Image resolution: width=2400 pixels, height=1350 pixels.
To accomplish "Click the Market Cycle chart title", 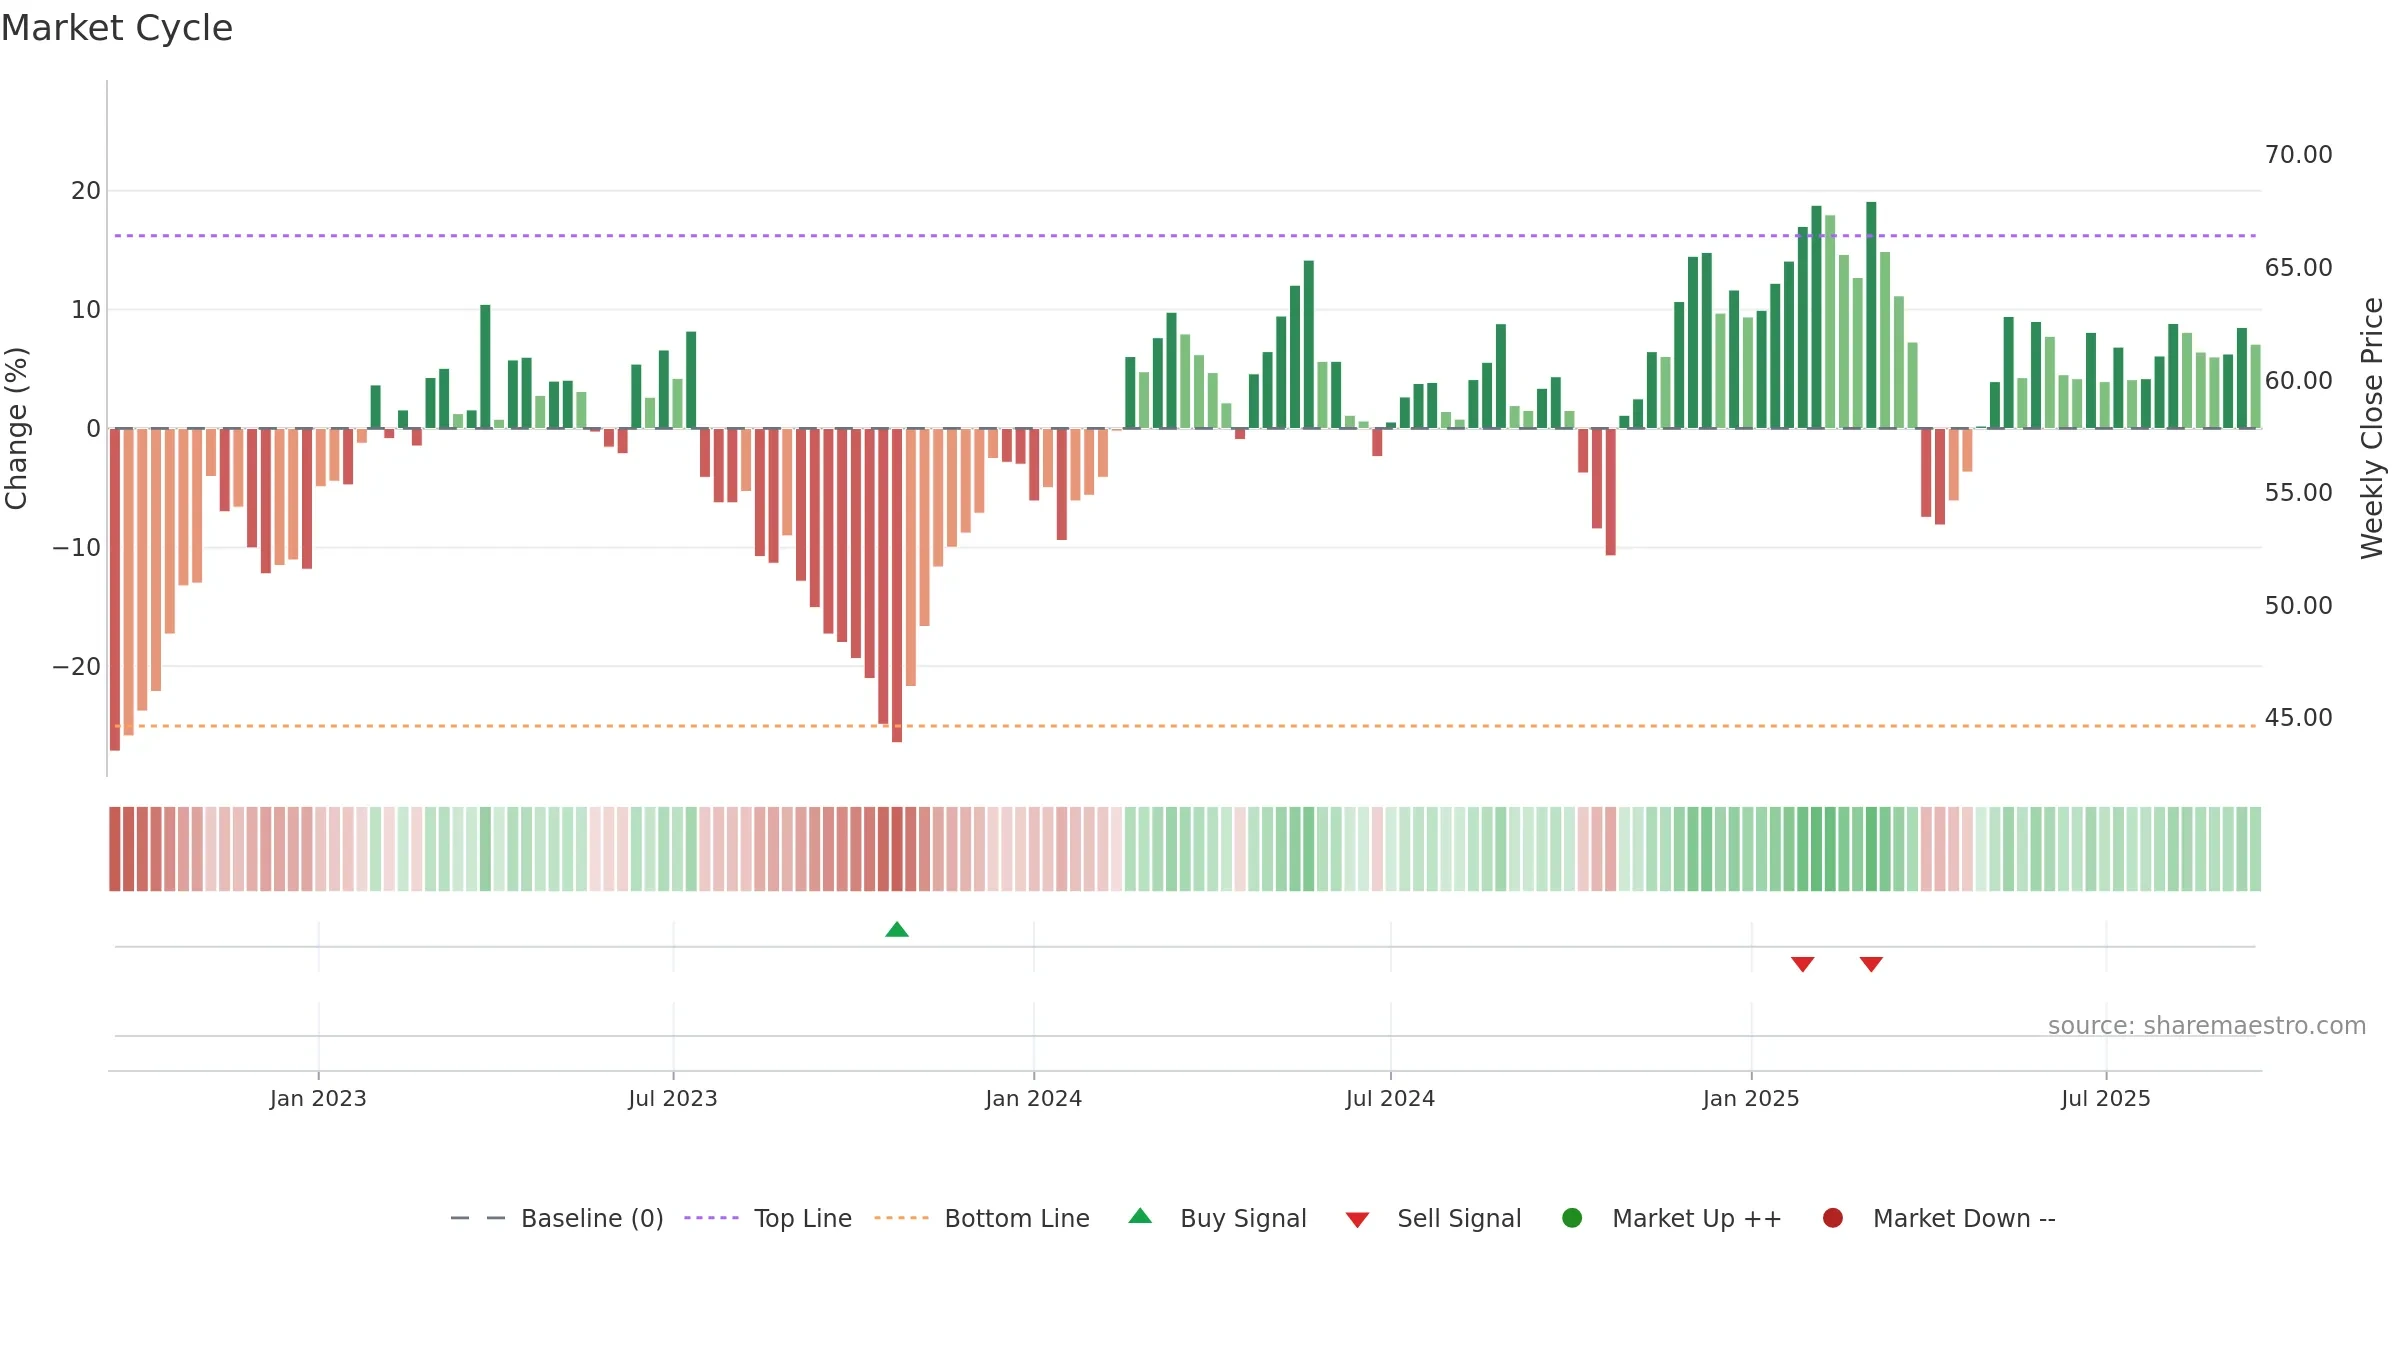I will point(117,28).
